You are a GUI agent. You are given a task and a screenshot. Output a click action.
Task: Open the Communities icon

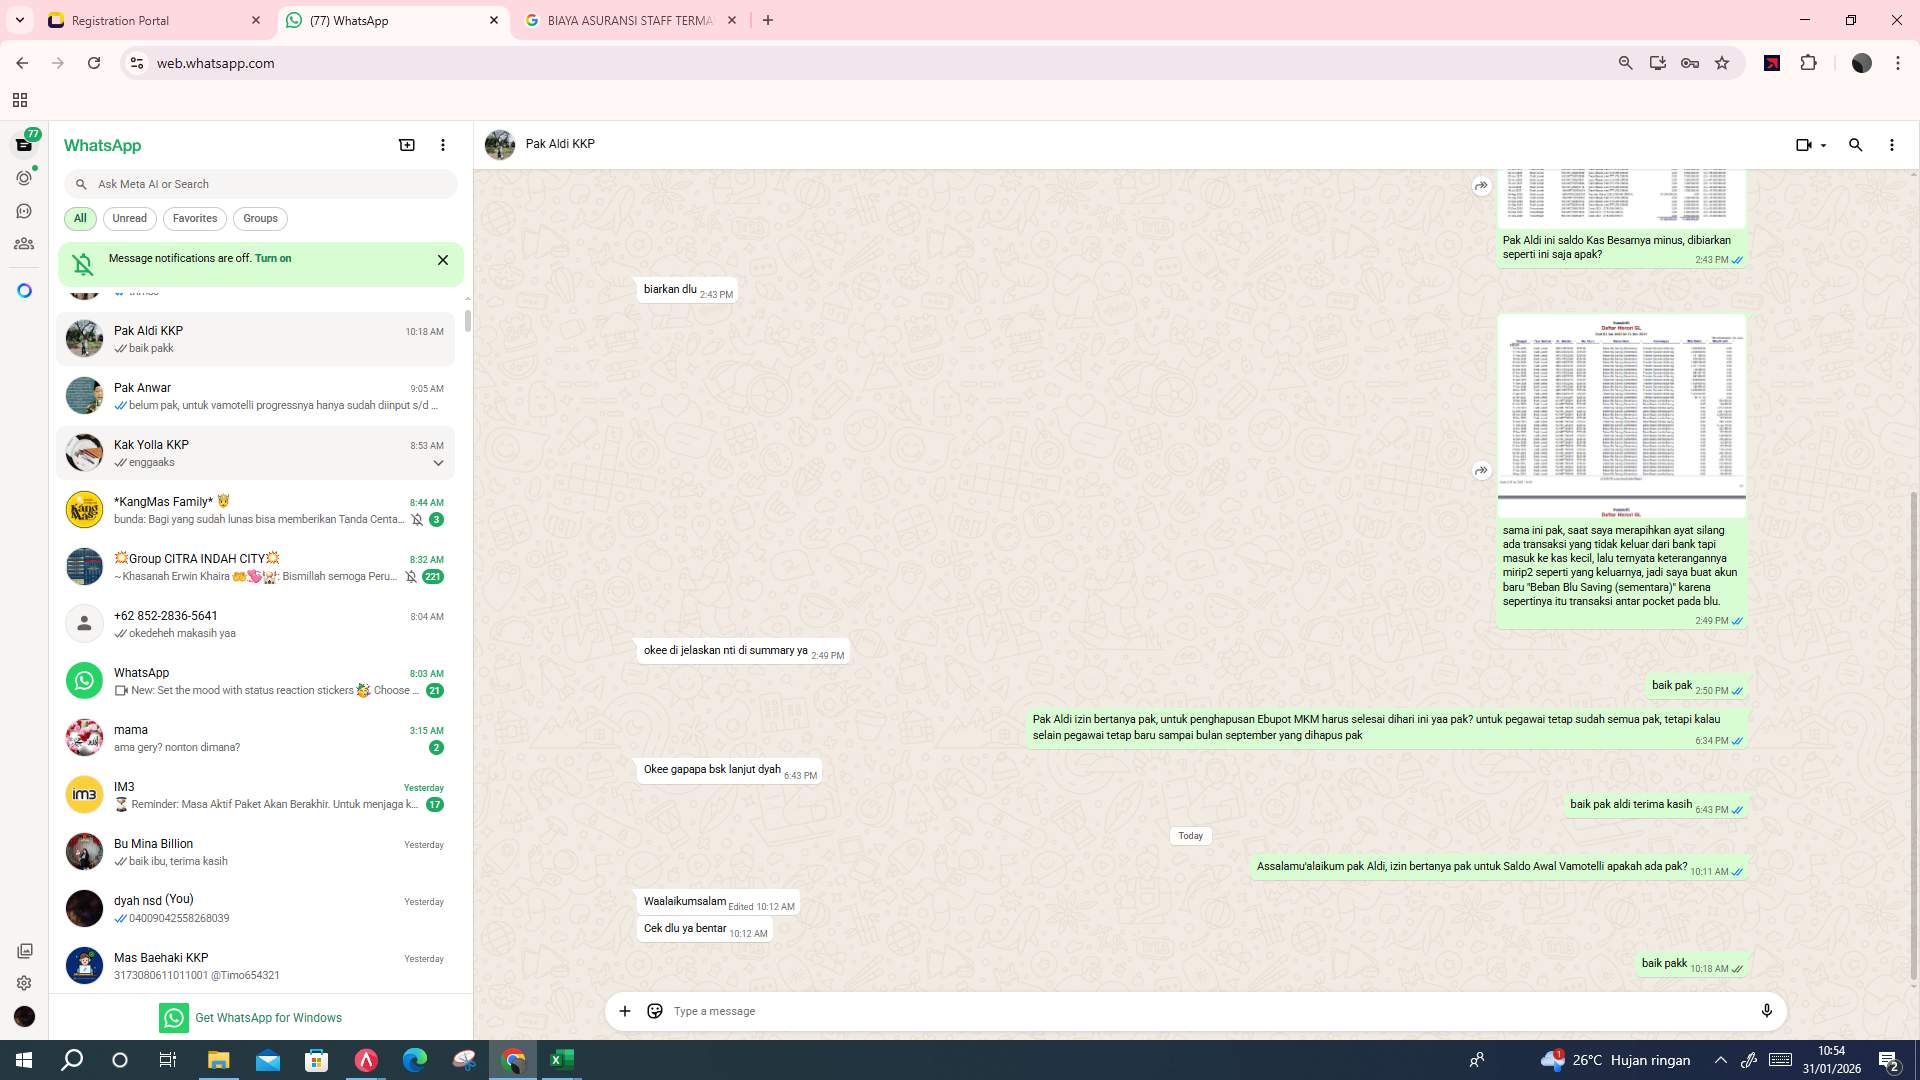[x=23, y=243]
